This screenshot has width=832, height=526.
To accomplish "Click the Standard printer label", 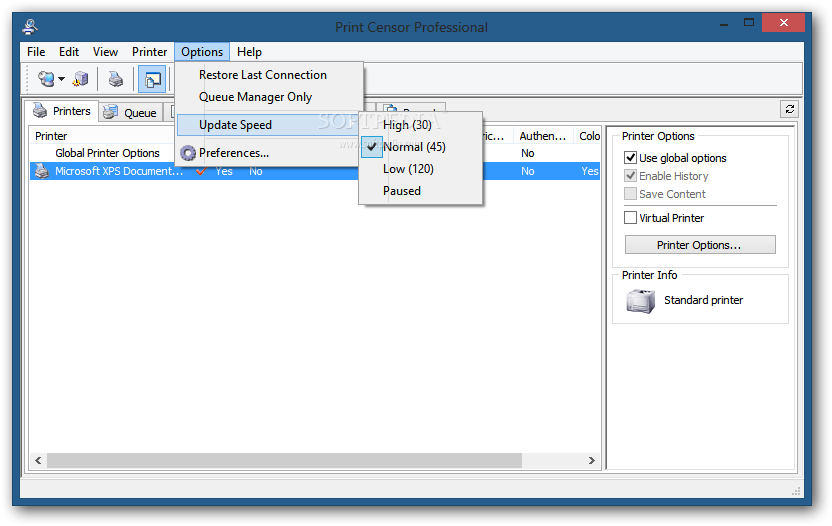I will pyautogui.click(x=703, y=300).
